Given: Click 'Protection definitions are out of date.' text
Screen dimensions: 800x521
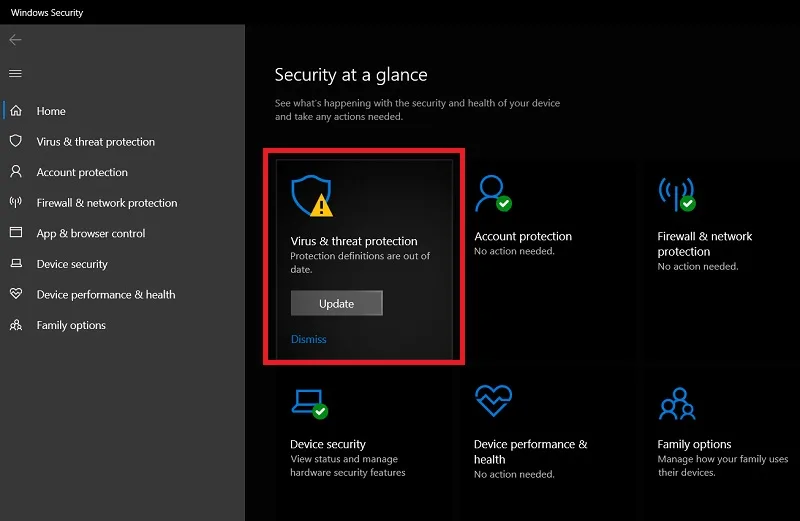Looking at the screenshot, I should coord(360,262).
